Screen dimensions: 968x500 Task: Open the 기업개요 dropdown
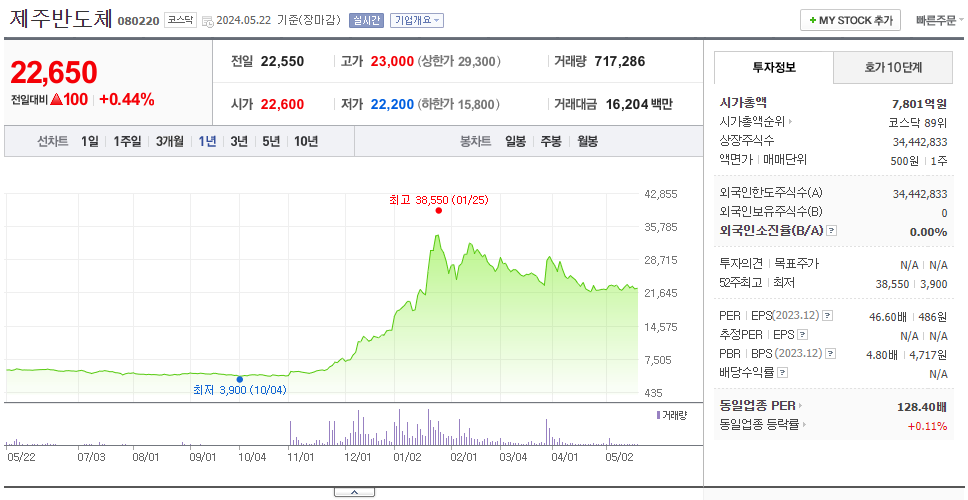417,20
